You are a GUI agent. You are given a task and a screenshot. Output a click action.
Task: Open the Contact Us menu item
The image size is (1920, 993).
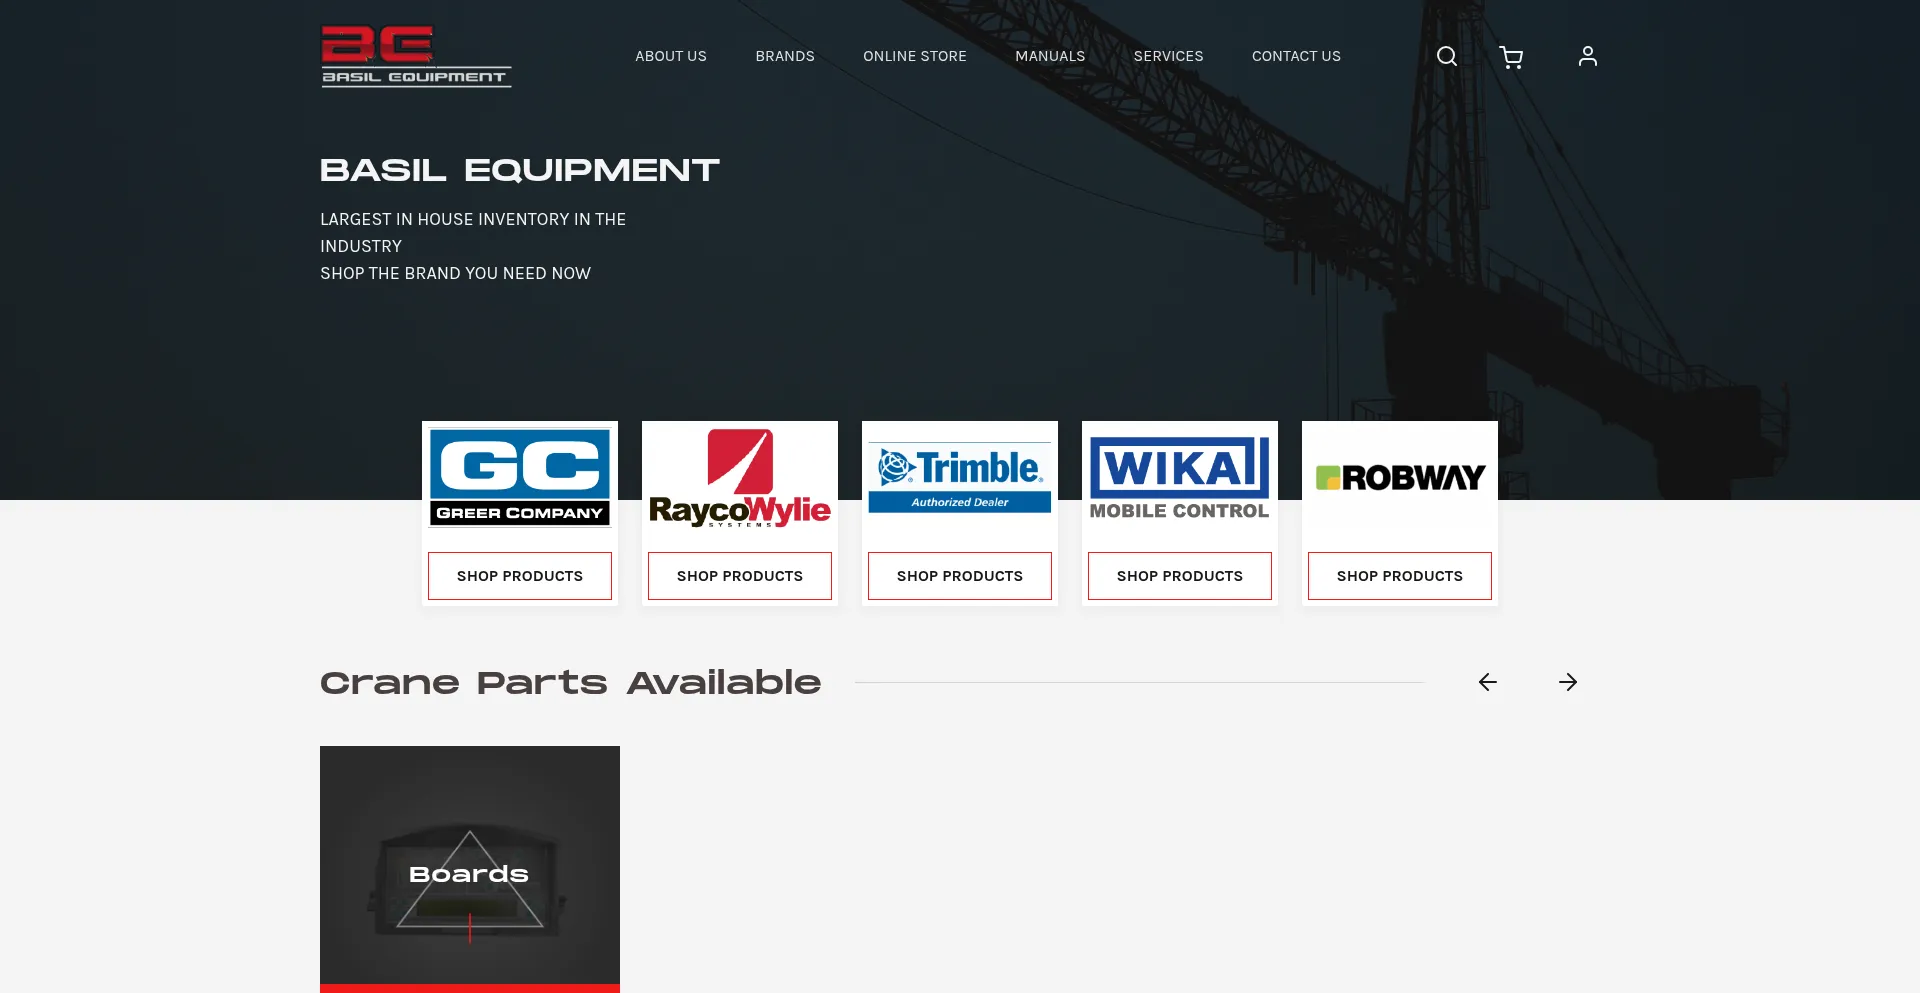click(x=1296, y=56)
